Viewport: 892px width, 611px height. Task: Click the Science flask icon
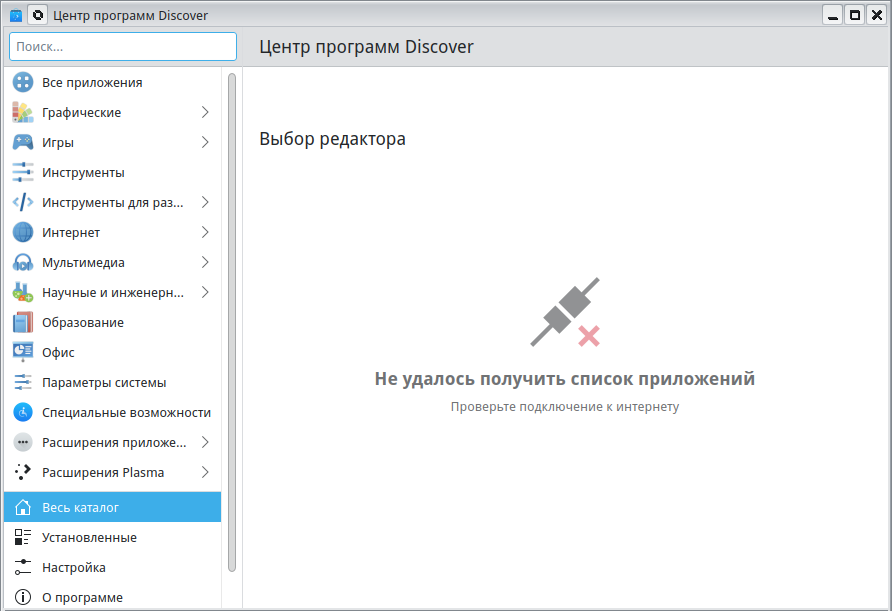coord(23,292)
